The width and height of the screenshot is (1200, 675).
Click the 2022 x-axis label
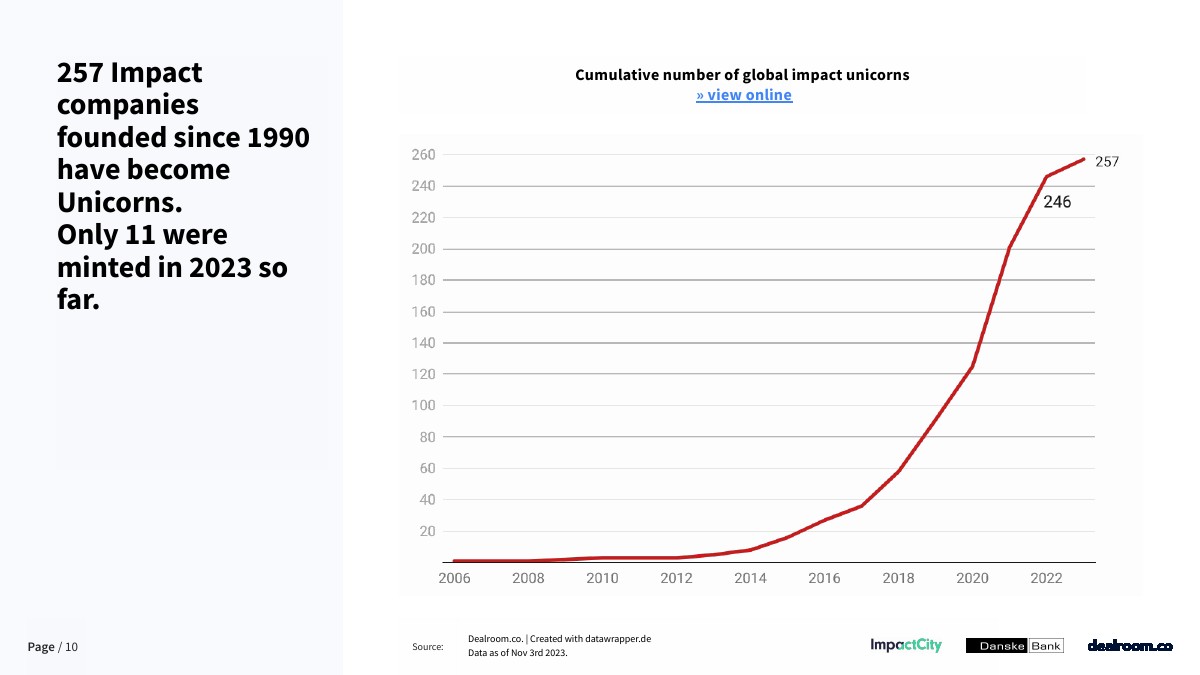(1046, 578)
